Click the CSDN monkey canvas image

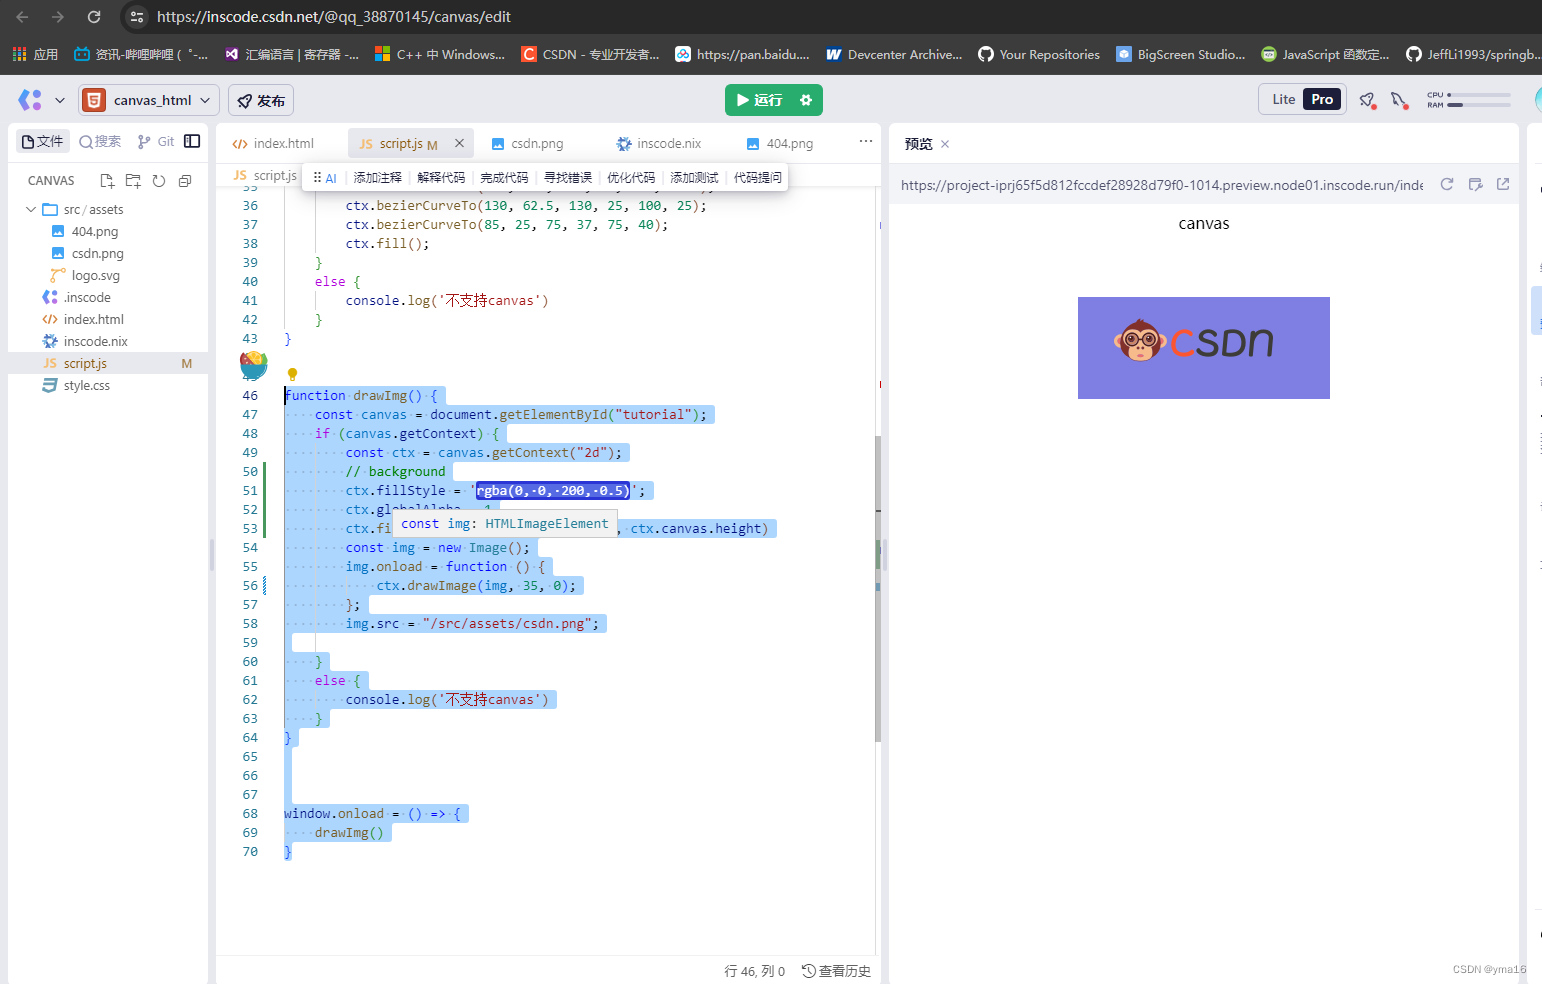click(x=1204, y=348)
